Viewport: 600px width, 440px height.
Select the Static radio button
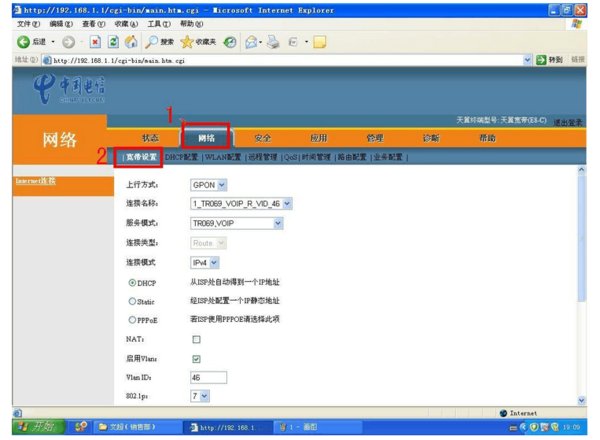tap(132, 301)
